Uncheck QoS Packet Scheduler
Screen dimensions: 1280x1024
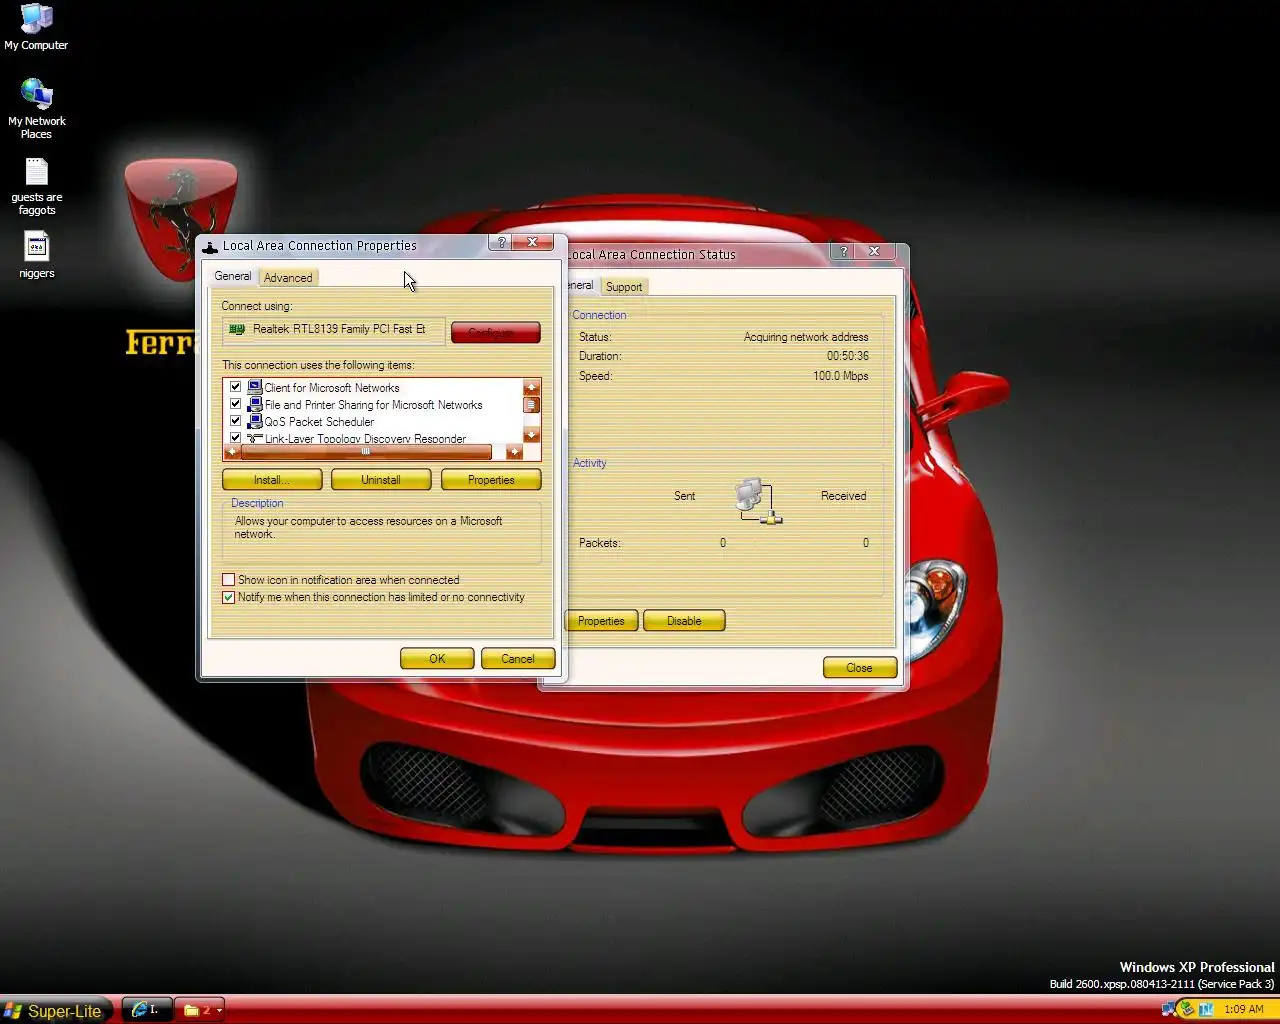[x=236, y=422]
